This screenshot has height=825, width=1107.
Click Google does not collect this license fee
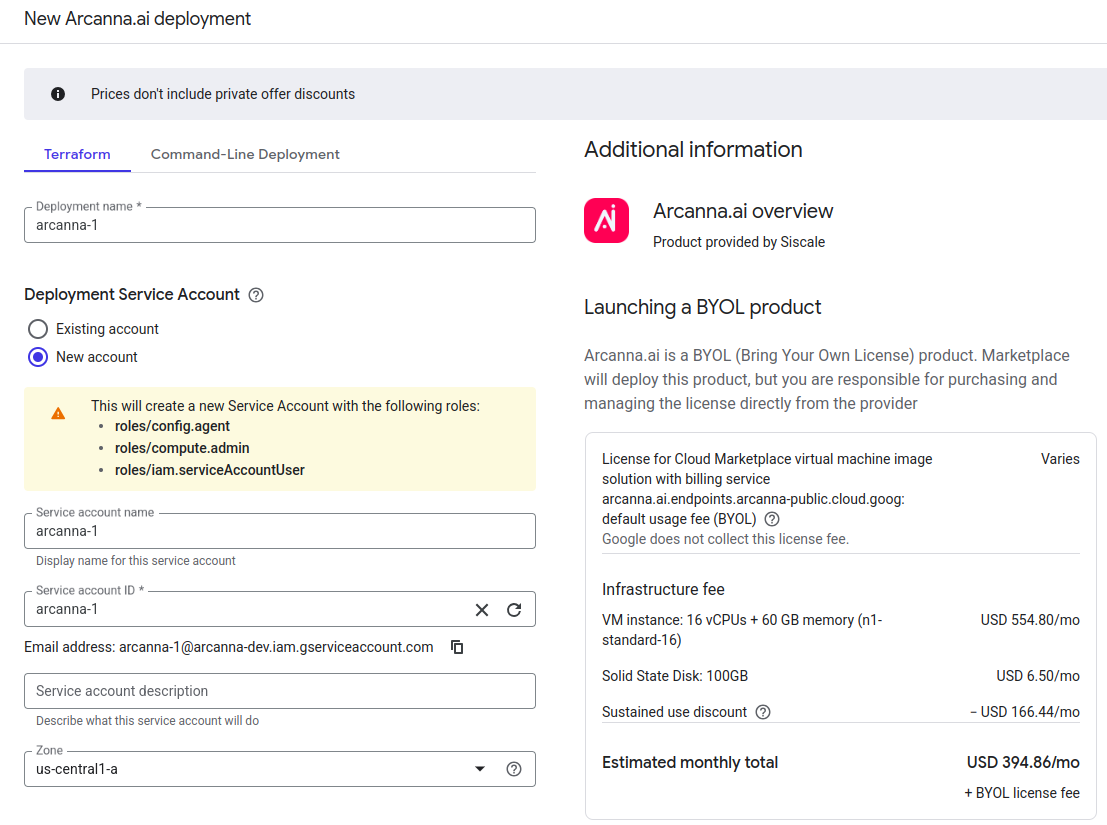(725, 539)
